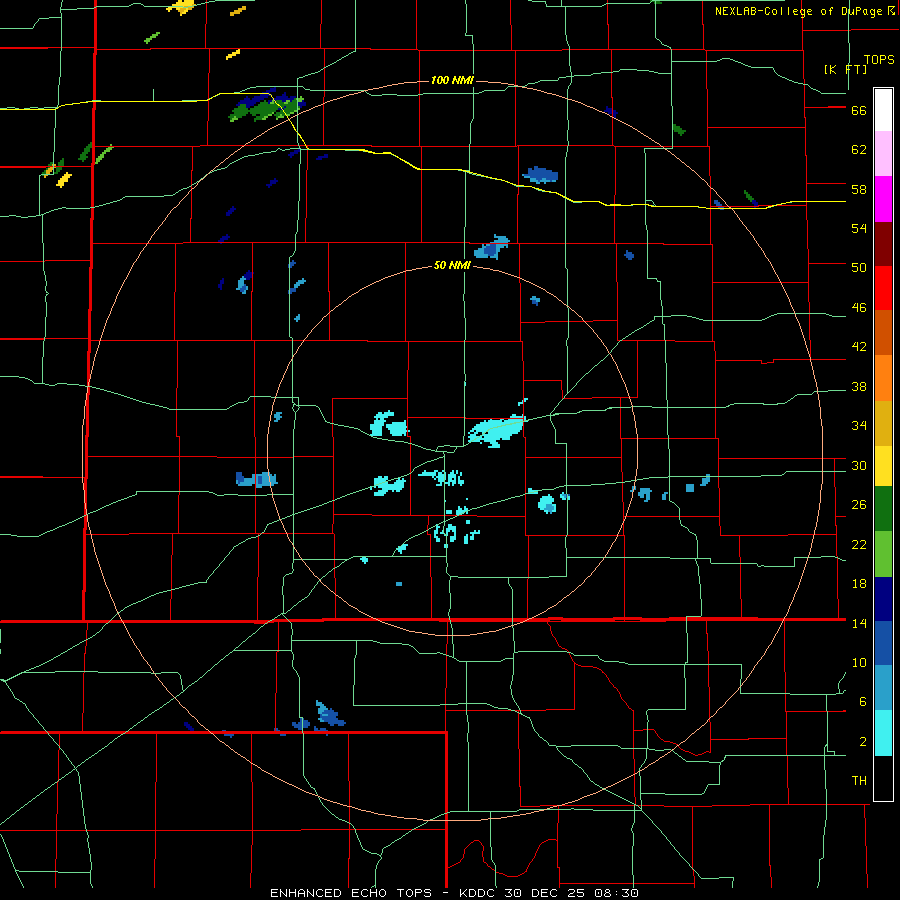900x900 pixels.
Task: Click the '30' scale label
Action: pyautogui.click(x=859, y=465)
